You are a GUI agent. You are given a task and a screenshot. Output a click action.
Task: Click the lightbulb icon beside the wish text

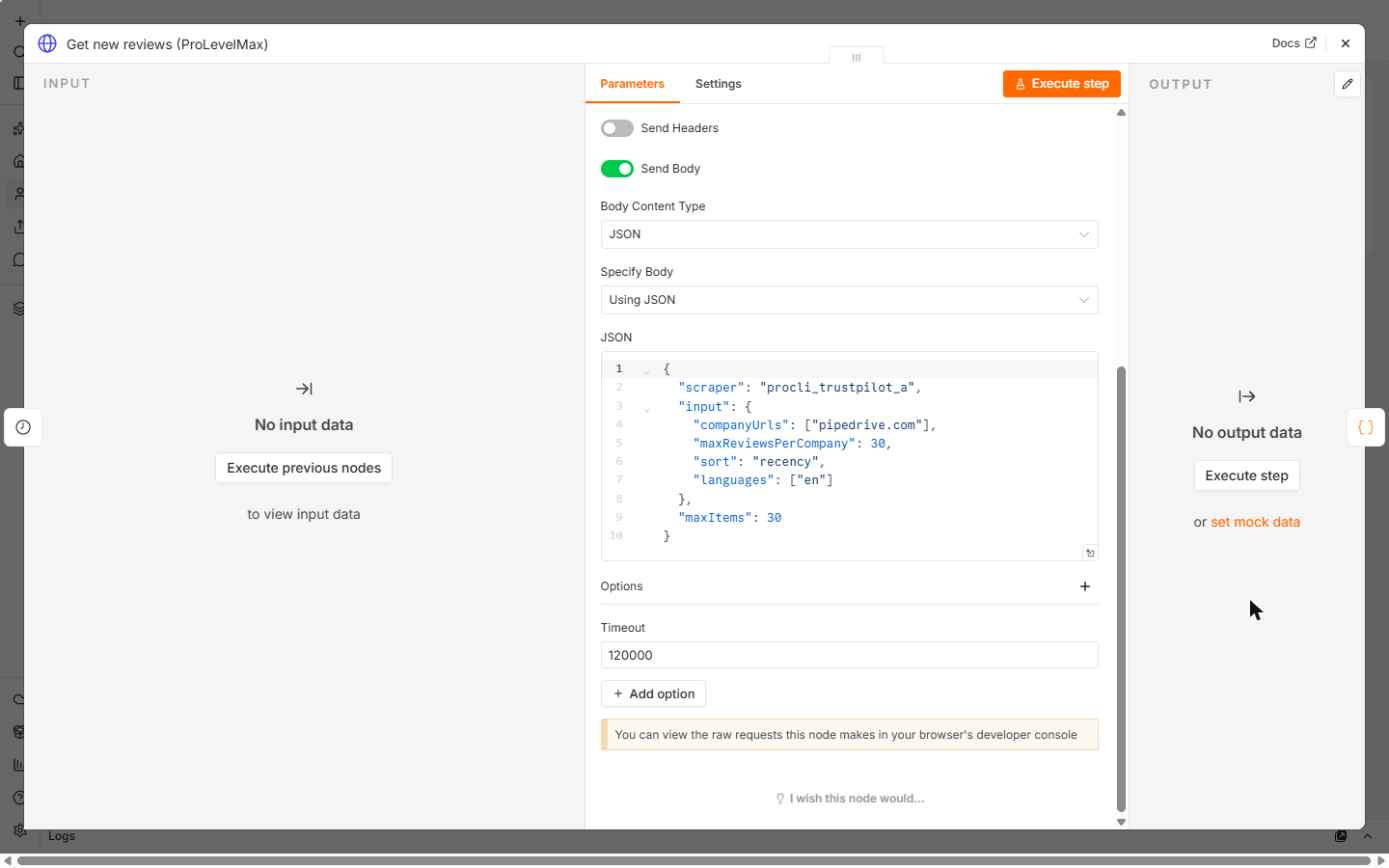point(780,799)
